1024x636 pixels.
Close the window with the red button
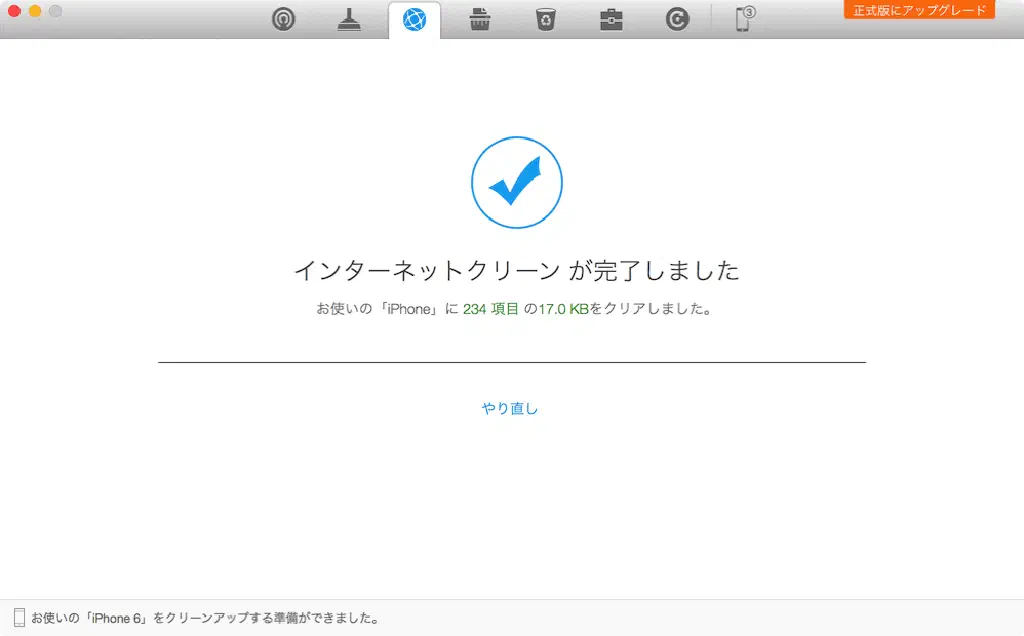(x=15, y=11)
